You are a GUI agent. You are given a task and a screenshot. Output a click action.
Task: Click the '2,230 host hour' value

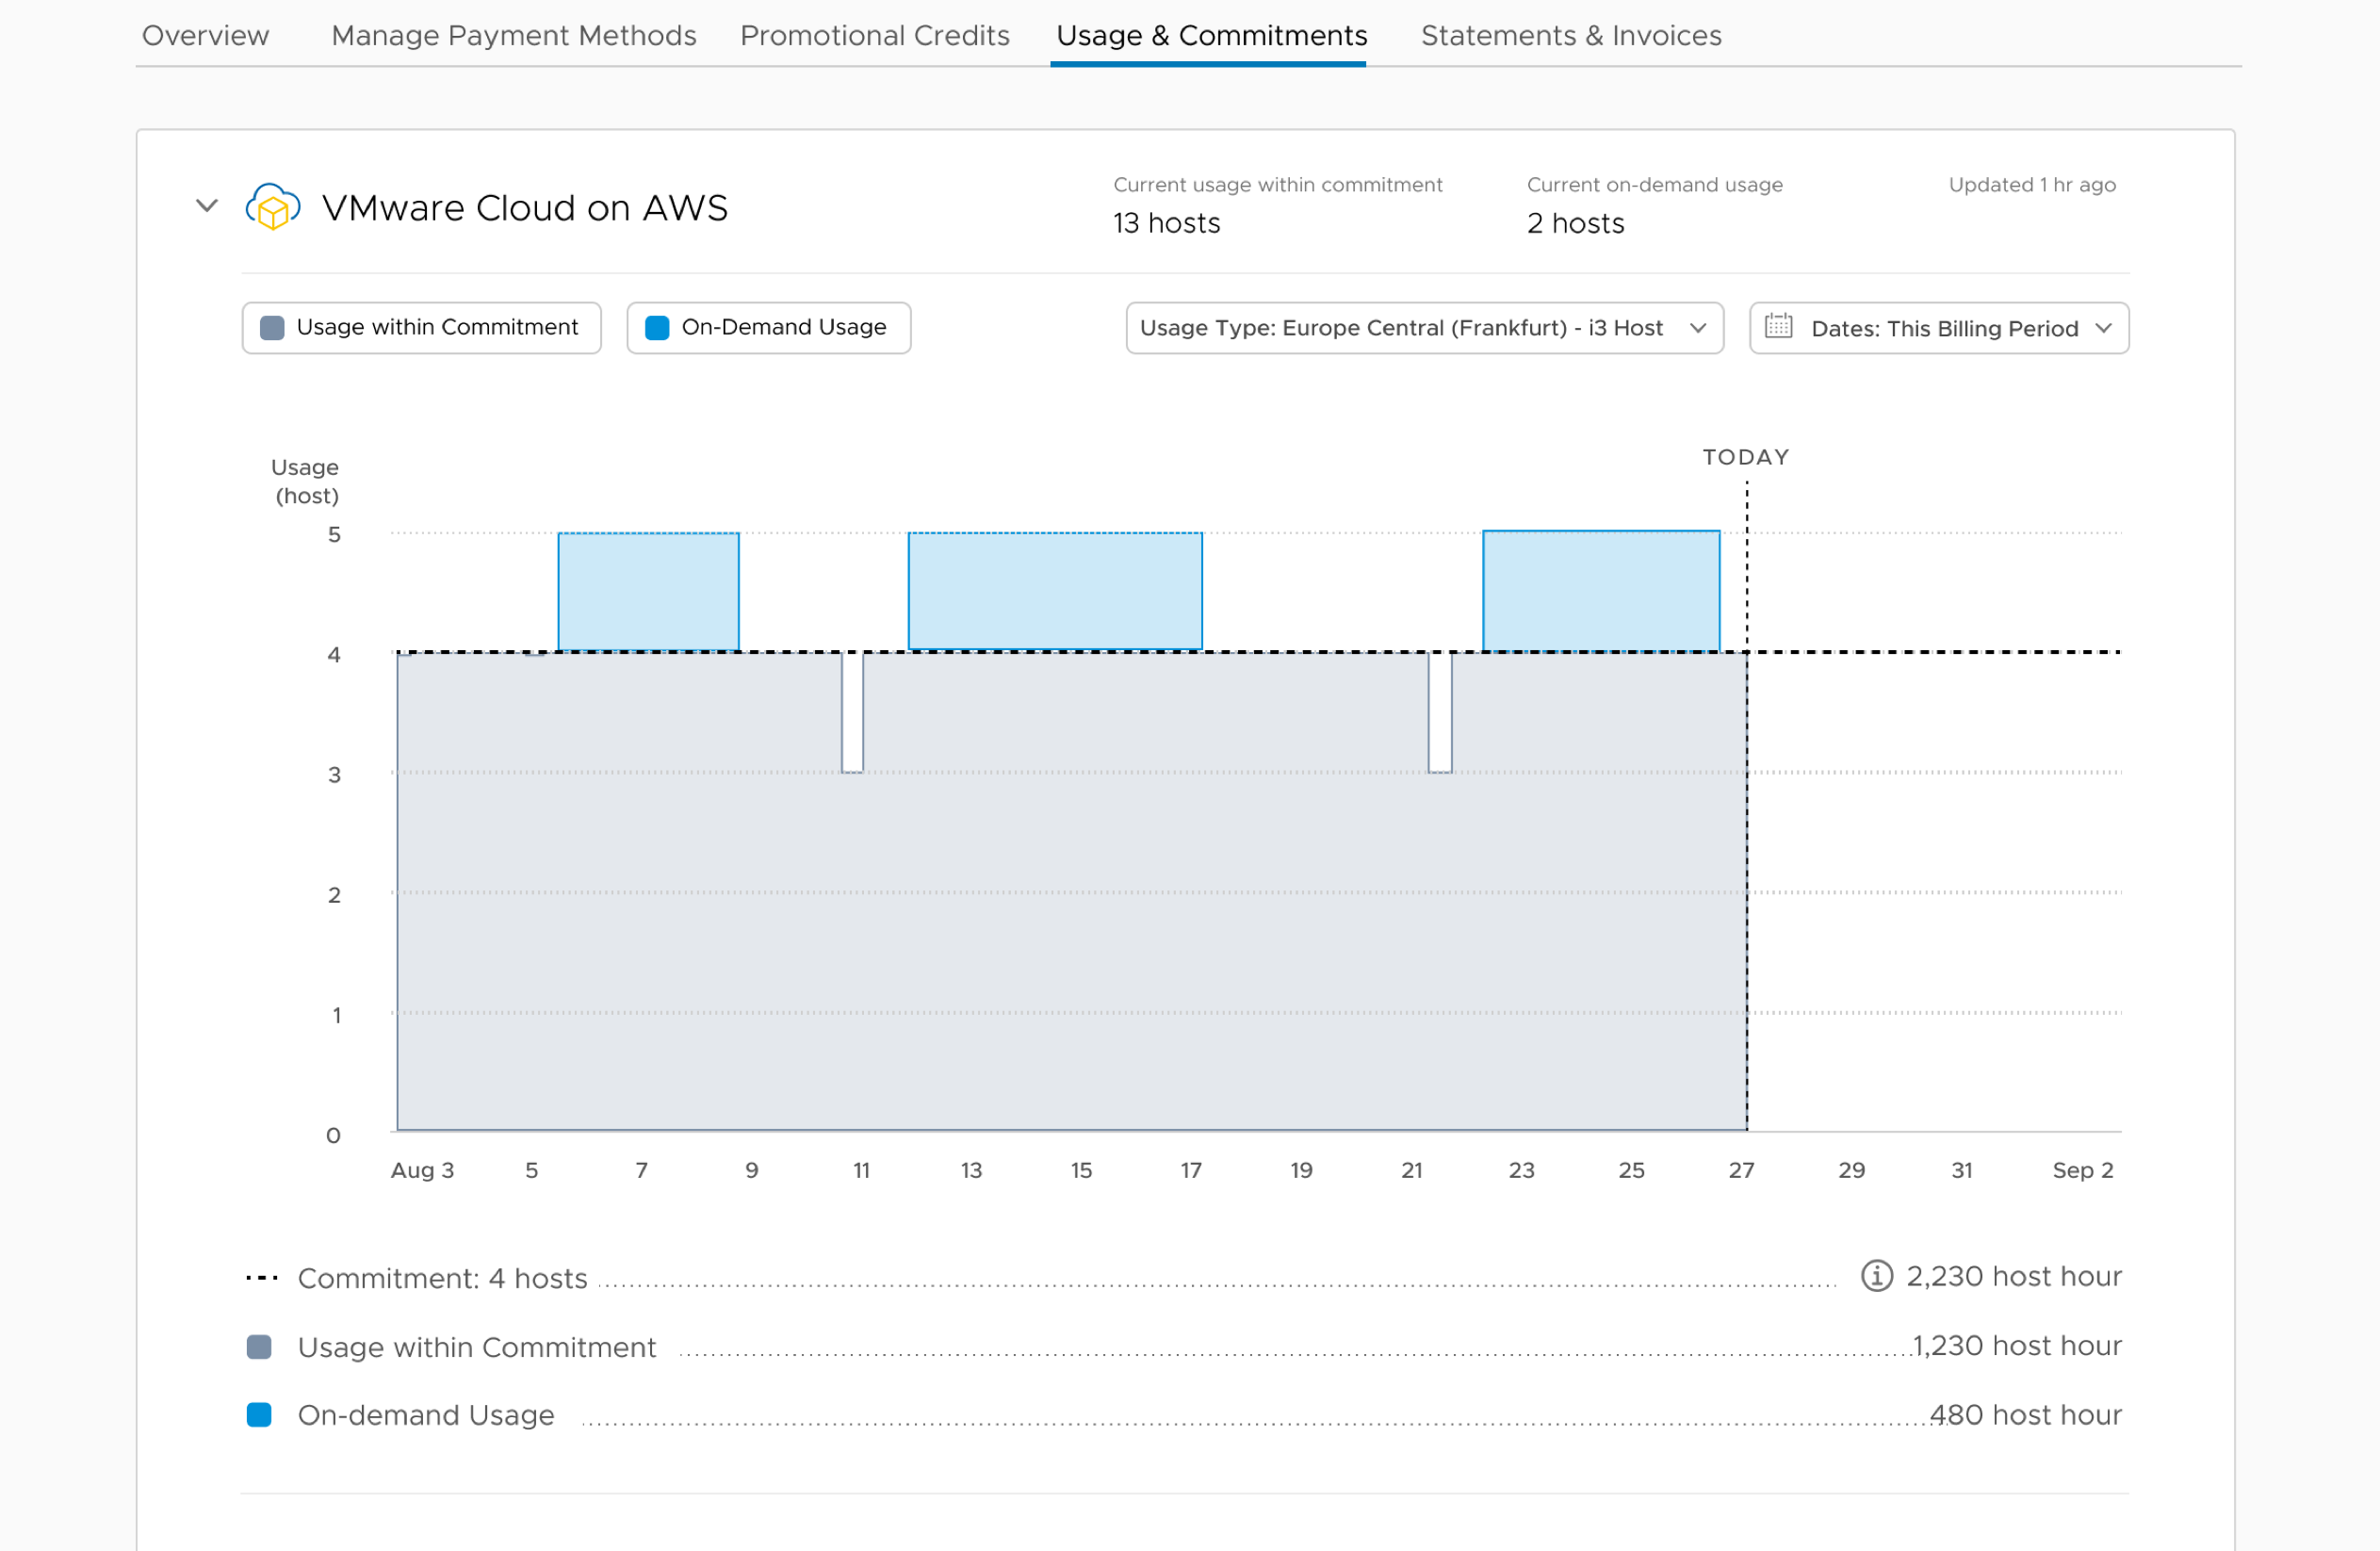[x=2014, y=1276]
